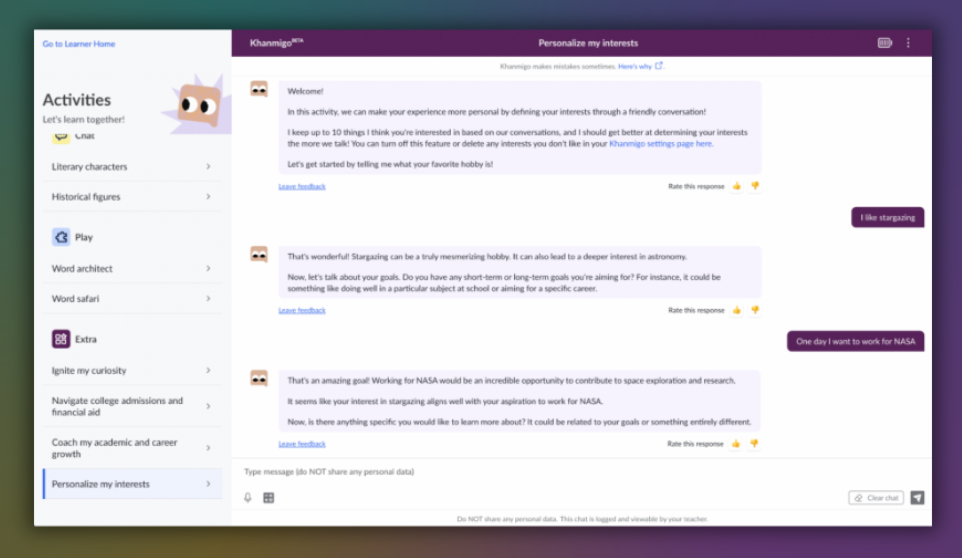Open Word architect activity
The width and height of the screenshot is (962, 558).
132,268
